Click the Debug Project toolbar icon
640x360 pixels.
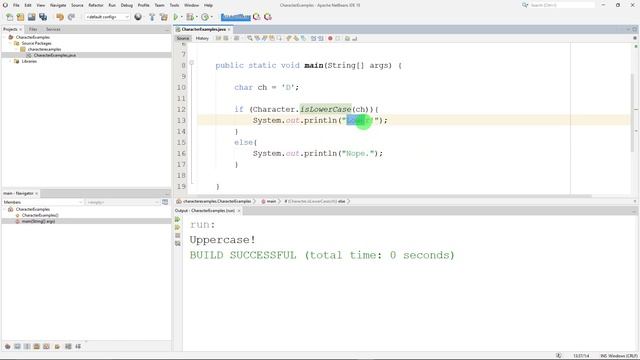[x=190, y=17]
